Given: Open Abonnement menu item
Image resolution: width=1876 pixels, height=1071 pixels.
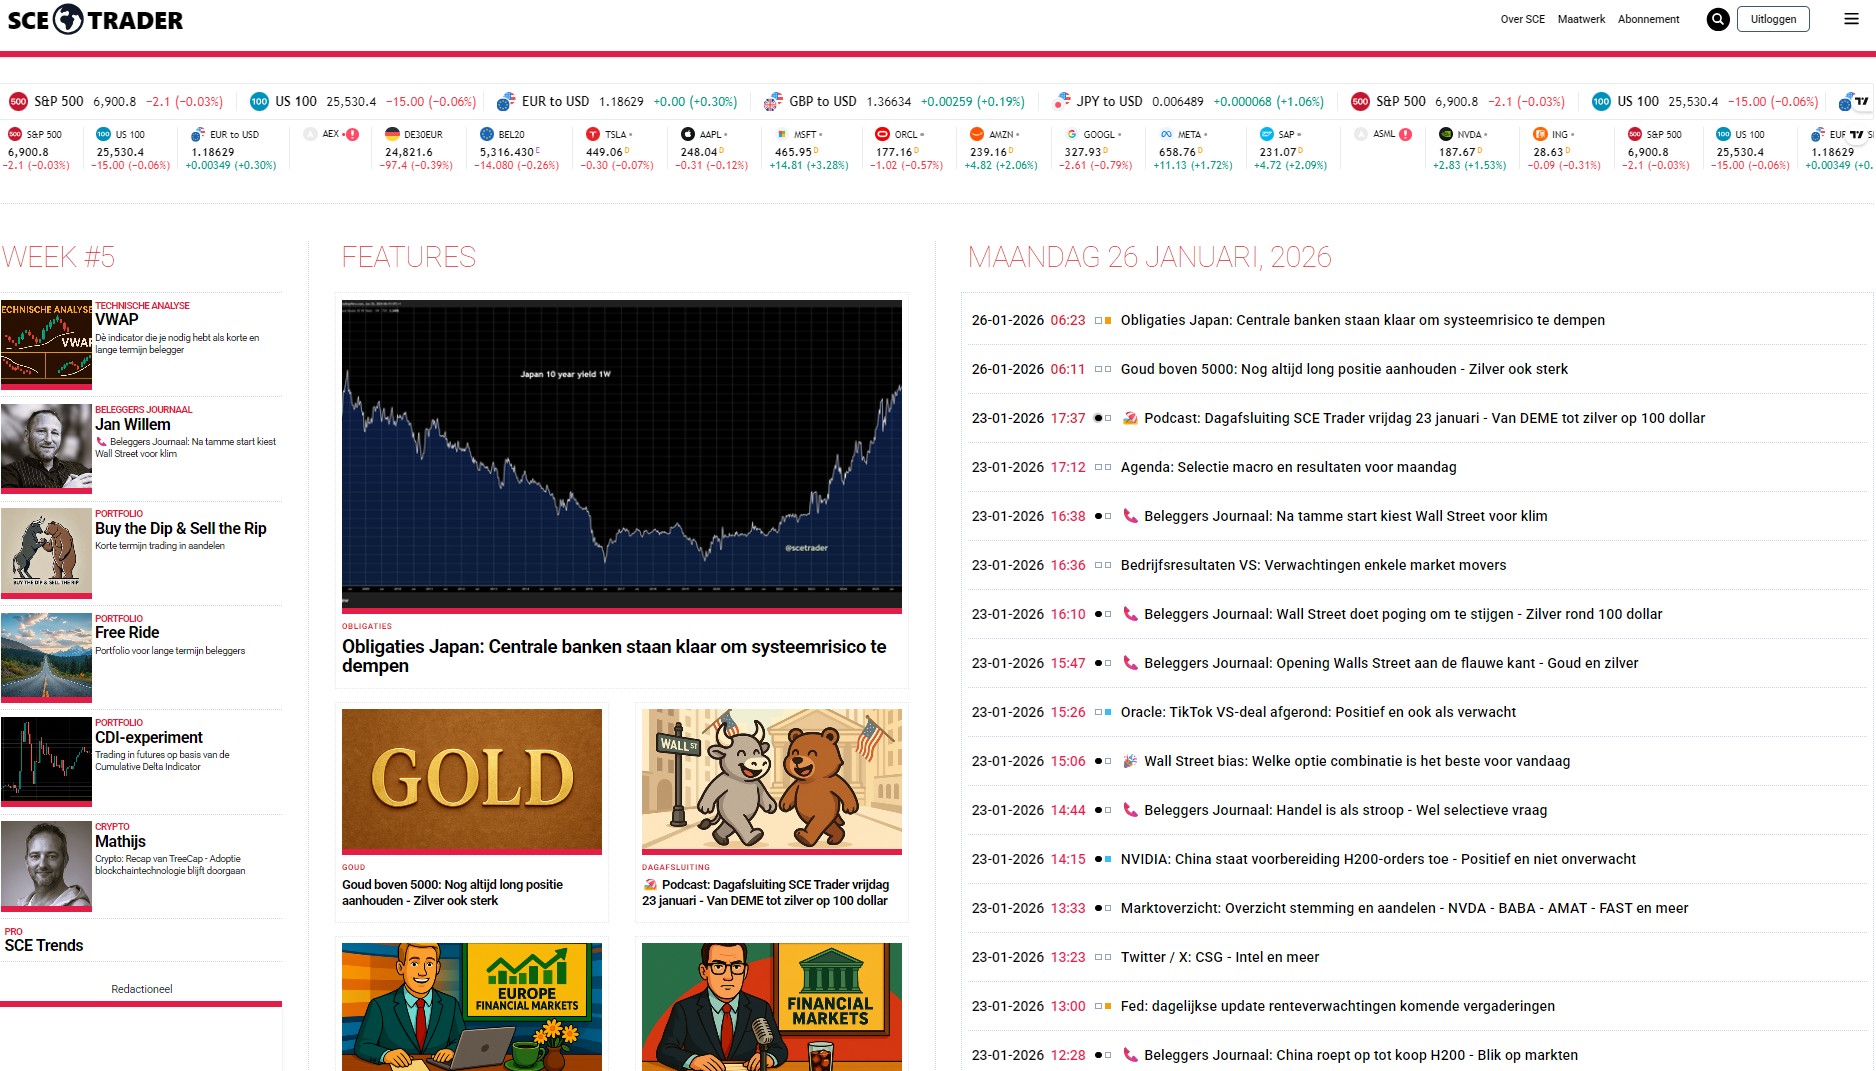Looking at the screenshot, I should coord(1648,19).
